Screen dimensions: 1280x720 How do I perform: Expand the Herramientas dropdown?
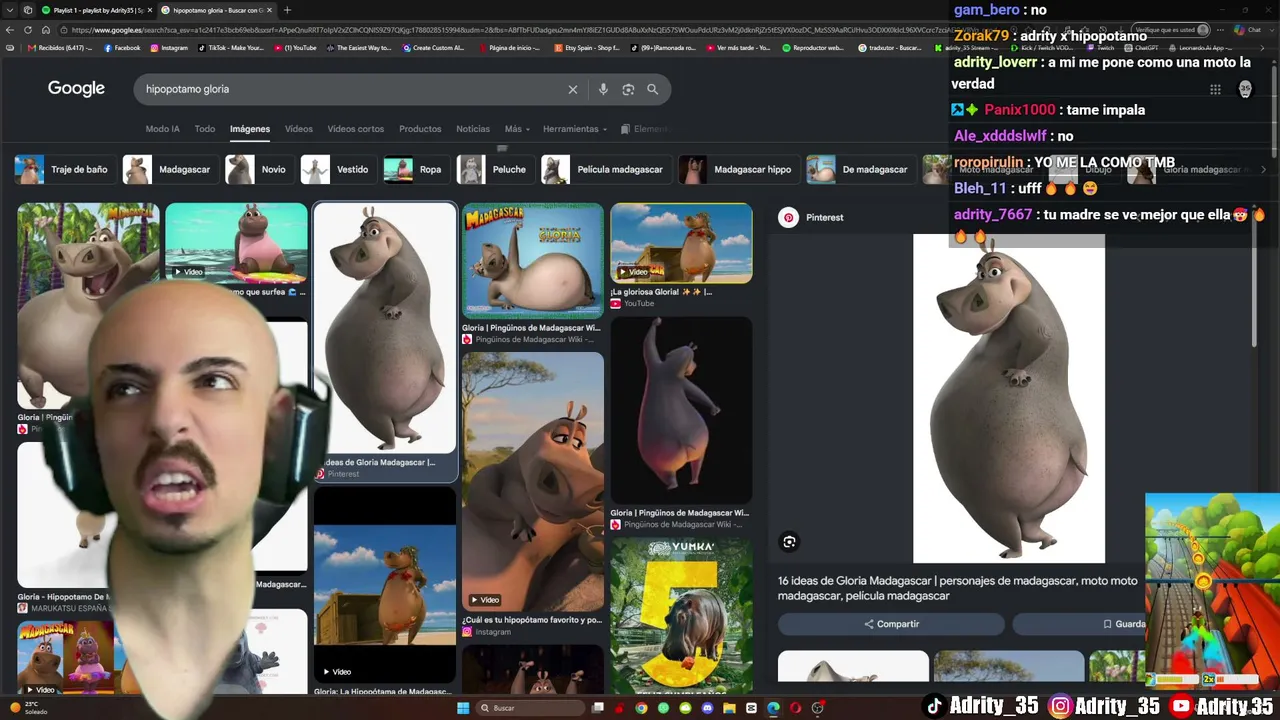[x=575, y=129]
